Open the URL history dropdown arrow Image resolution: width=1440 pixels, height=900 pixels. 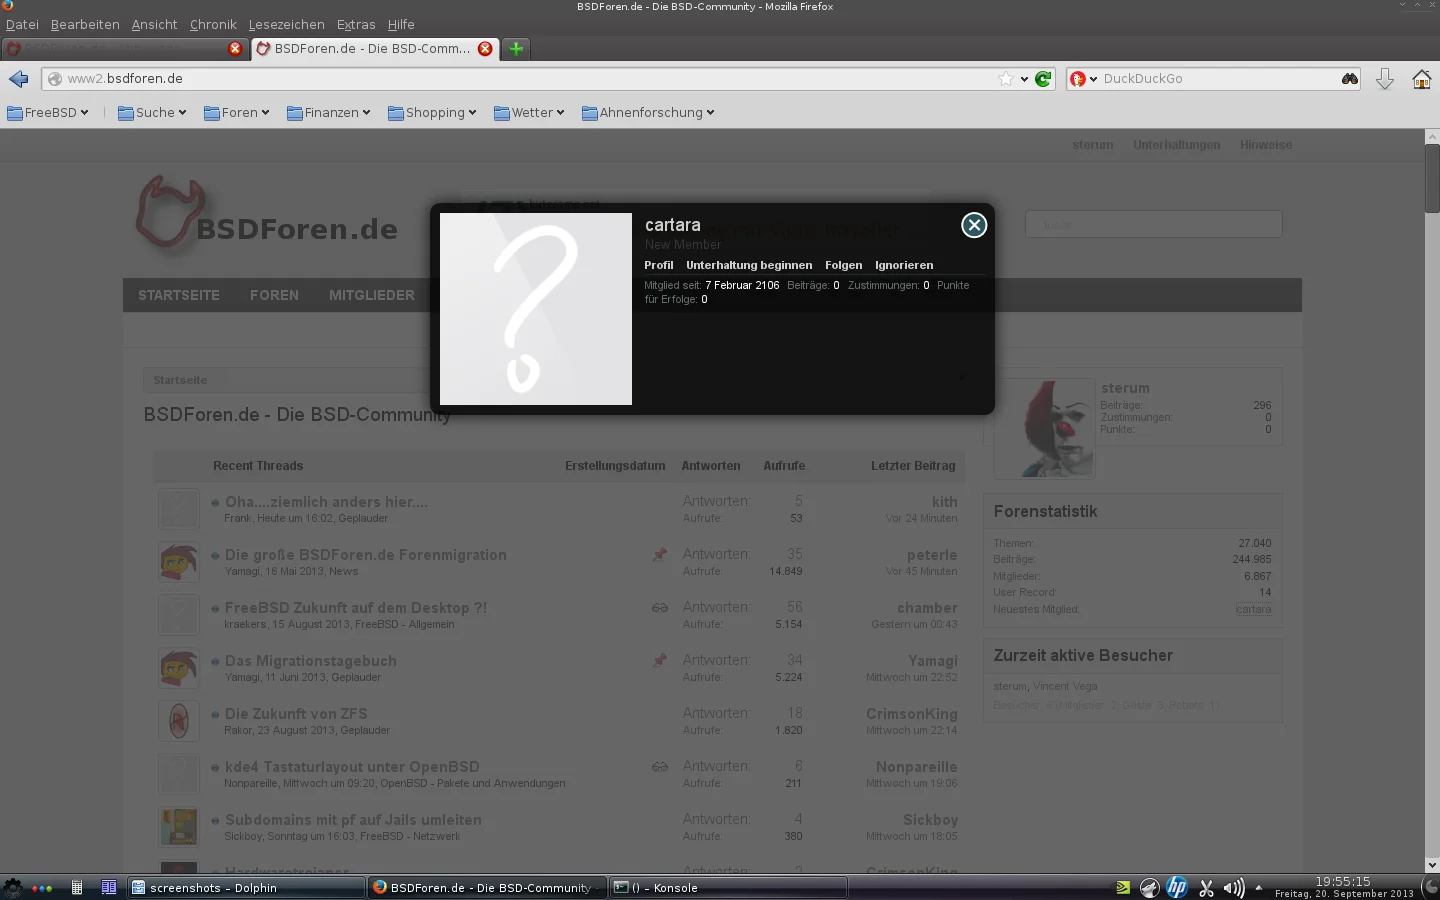(1024, 79)
